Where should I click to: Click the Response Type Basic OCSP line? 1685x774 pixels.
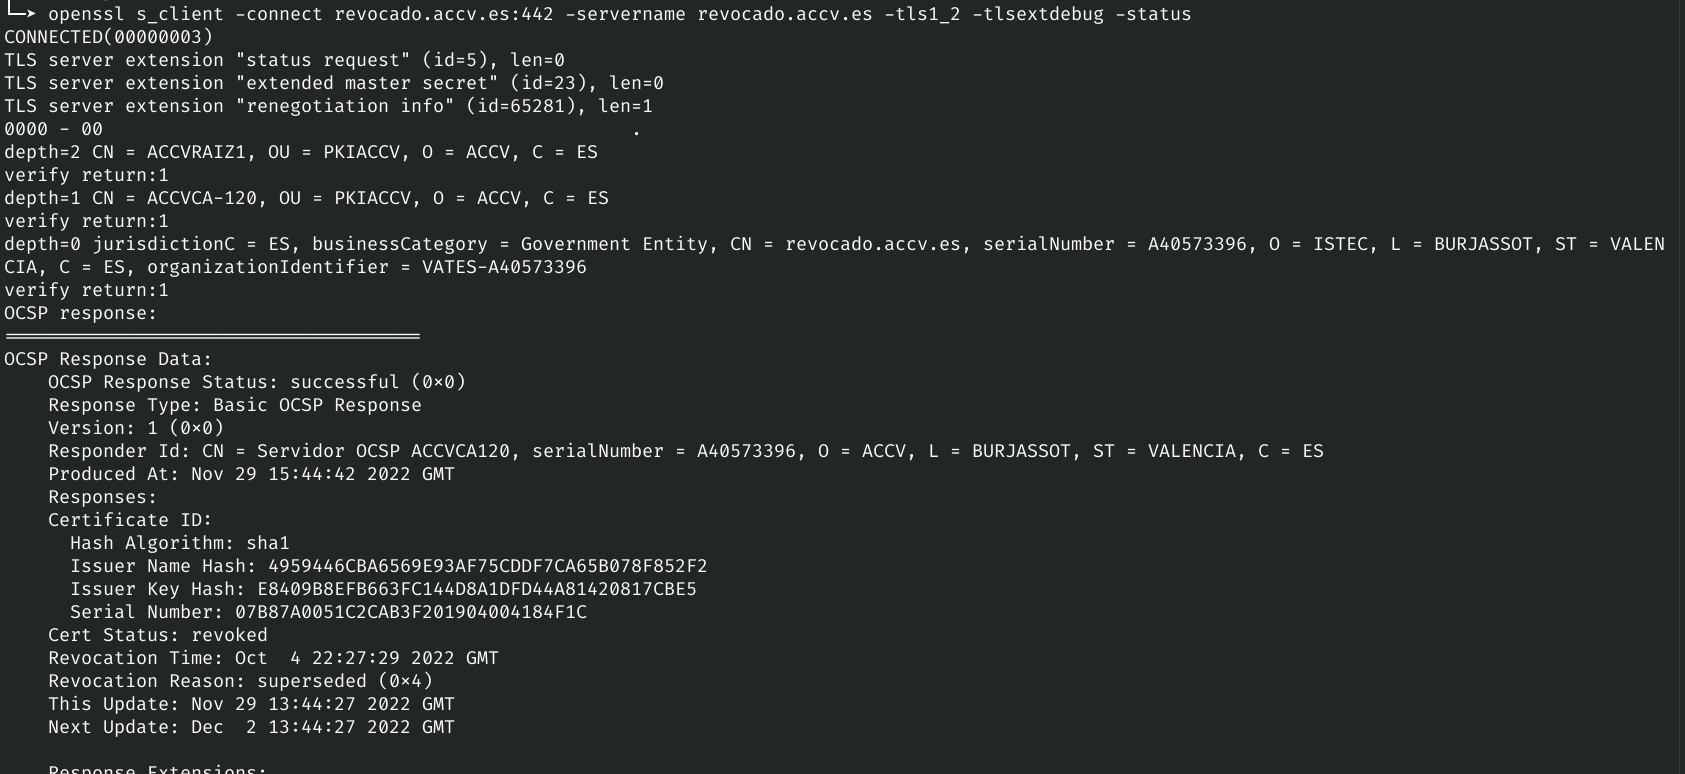coord(235,405)
